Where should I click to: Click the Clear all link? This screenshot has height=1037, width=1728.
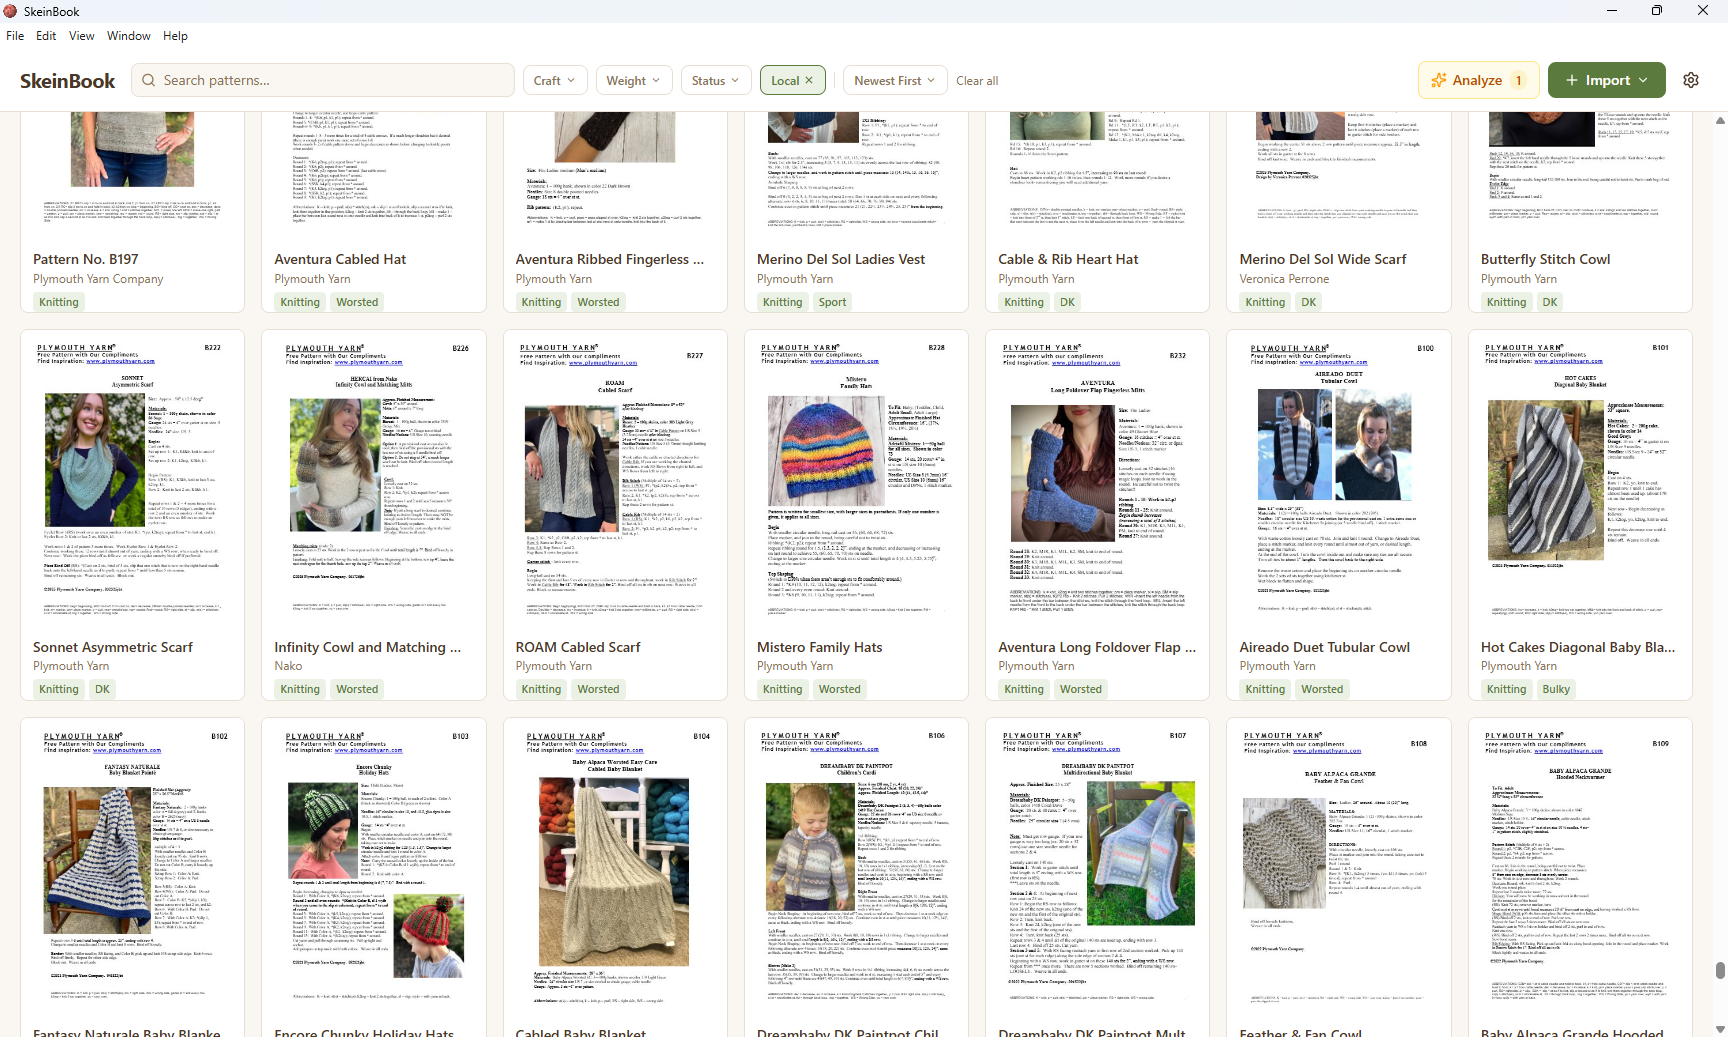(x=977, y=80)
